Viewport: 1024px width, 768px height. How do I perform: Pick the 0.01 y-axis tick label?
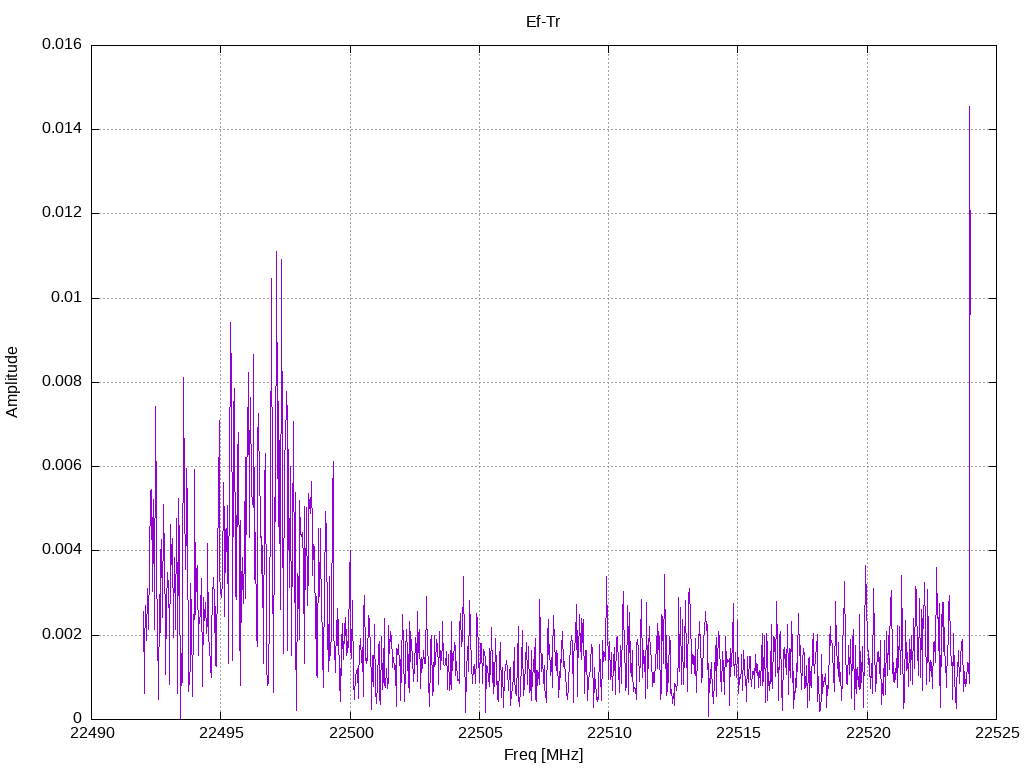pyautogui.click(x=66, y=298)
